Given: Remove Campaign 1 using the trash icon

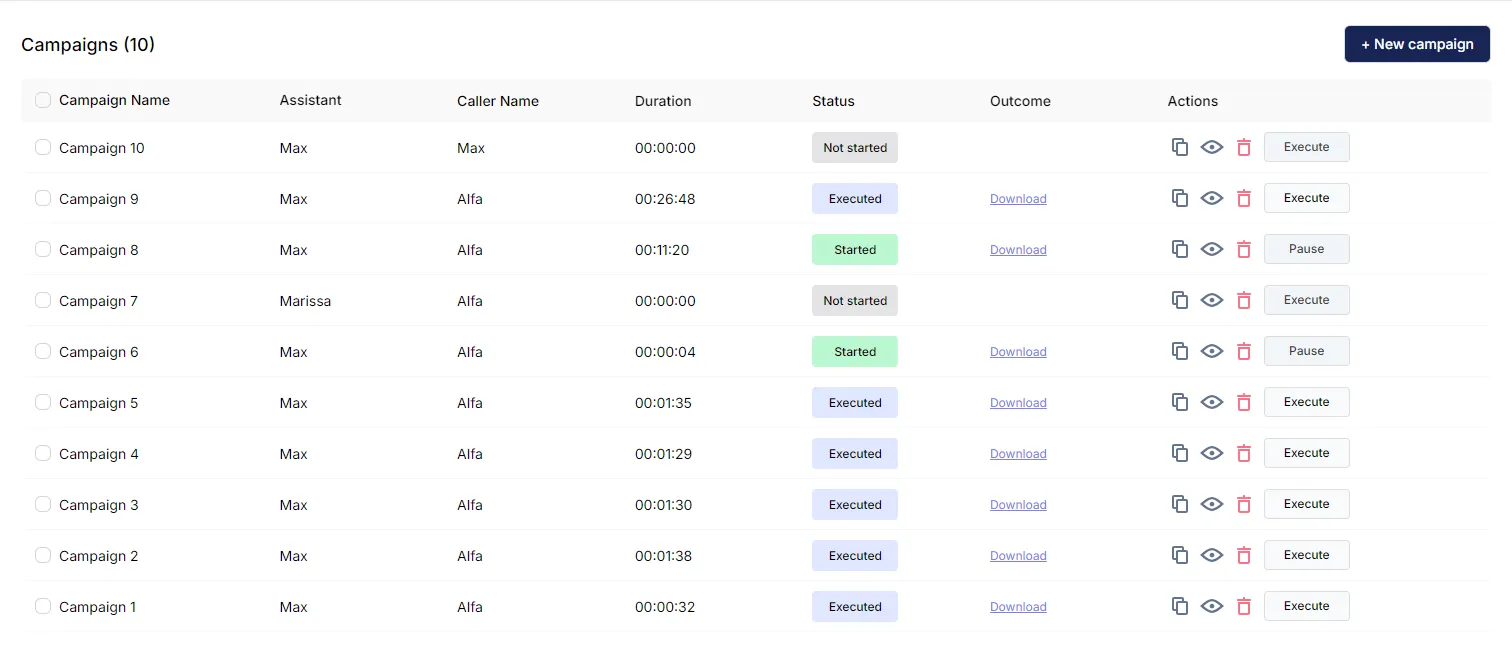Looking at the screenshot, I should 1243,606.
